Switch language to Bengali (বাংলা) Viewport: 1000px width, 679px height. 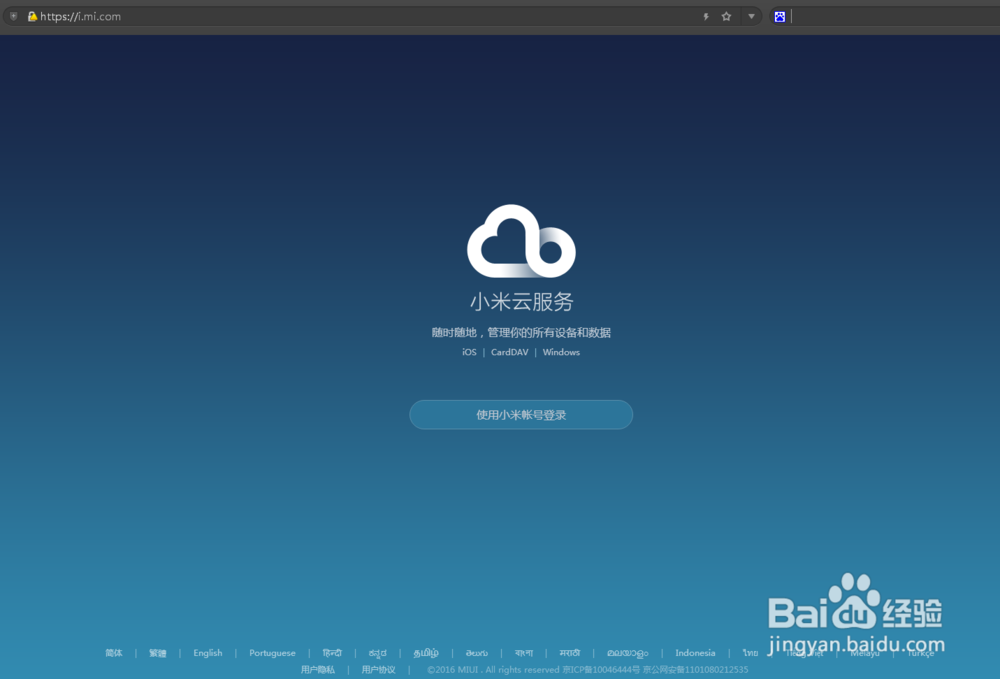pyautogui.click(x=524, y=653)
